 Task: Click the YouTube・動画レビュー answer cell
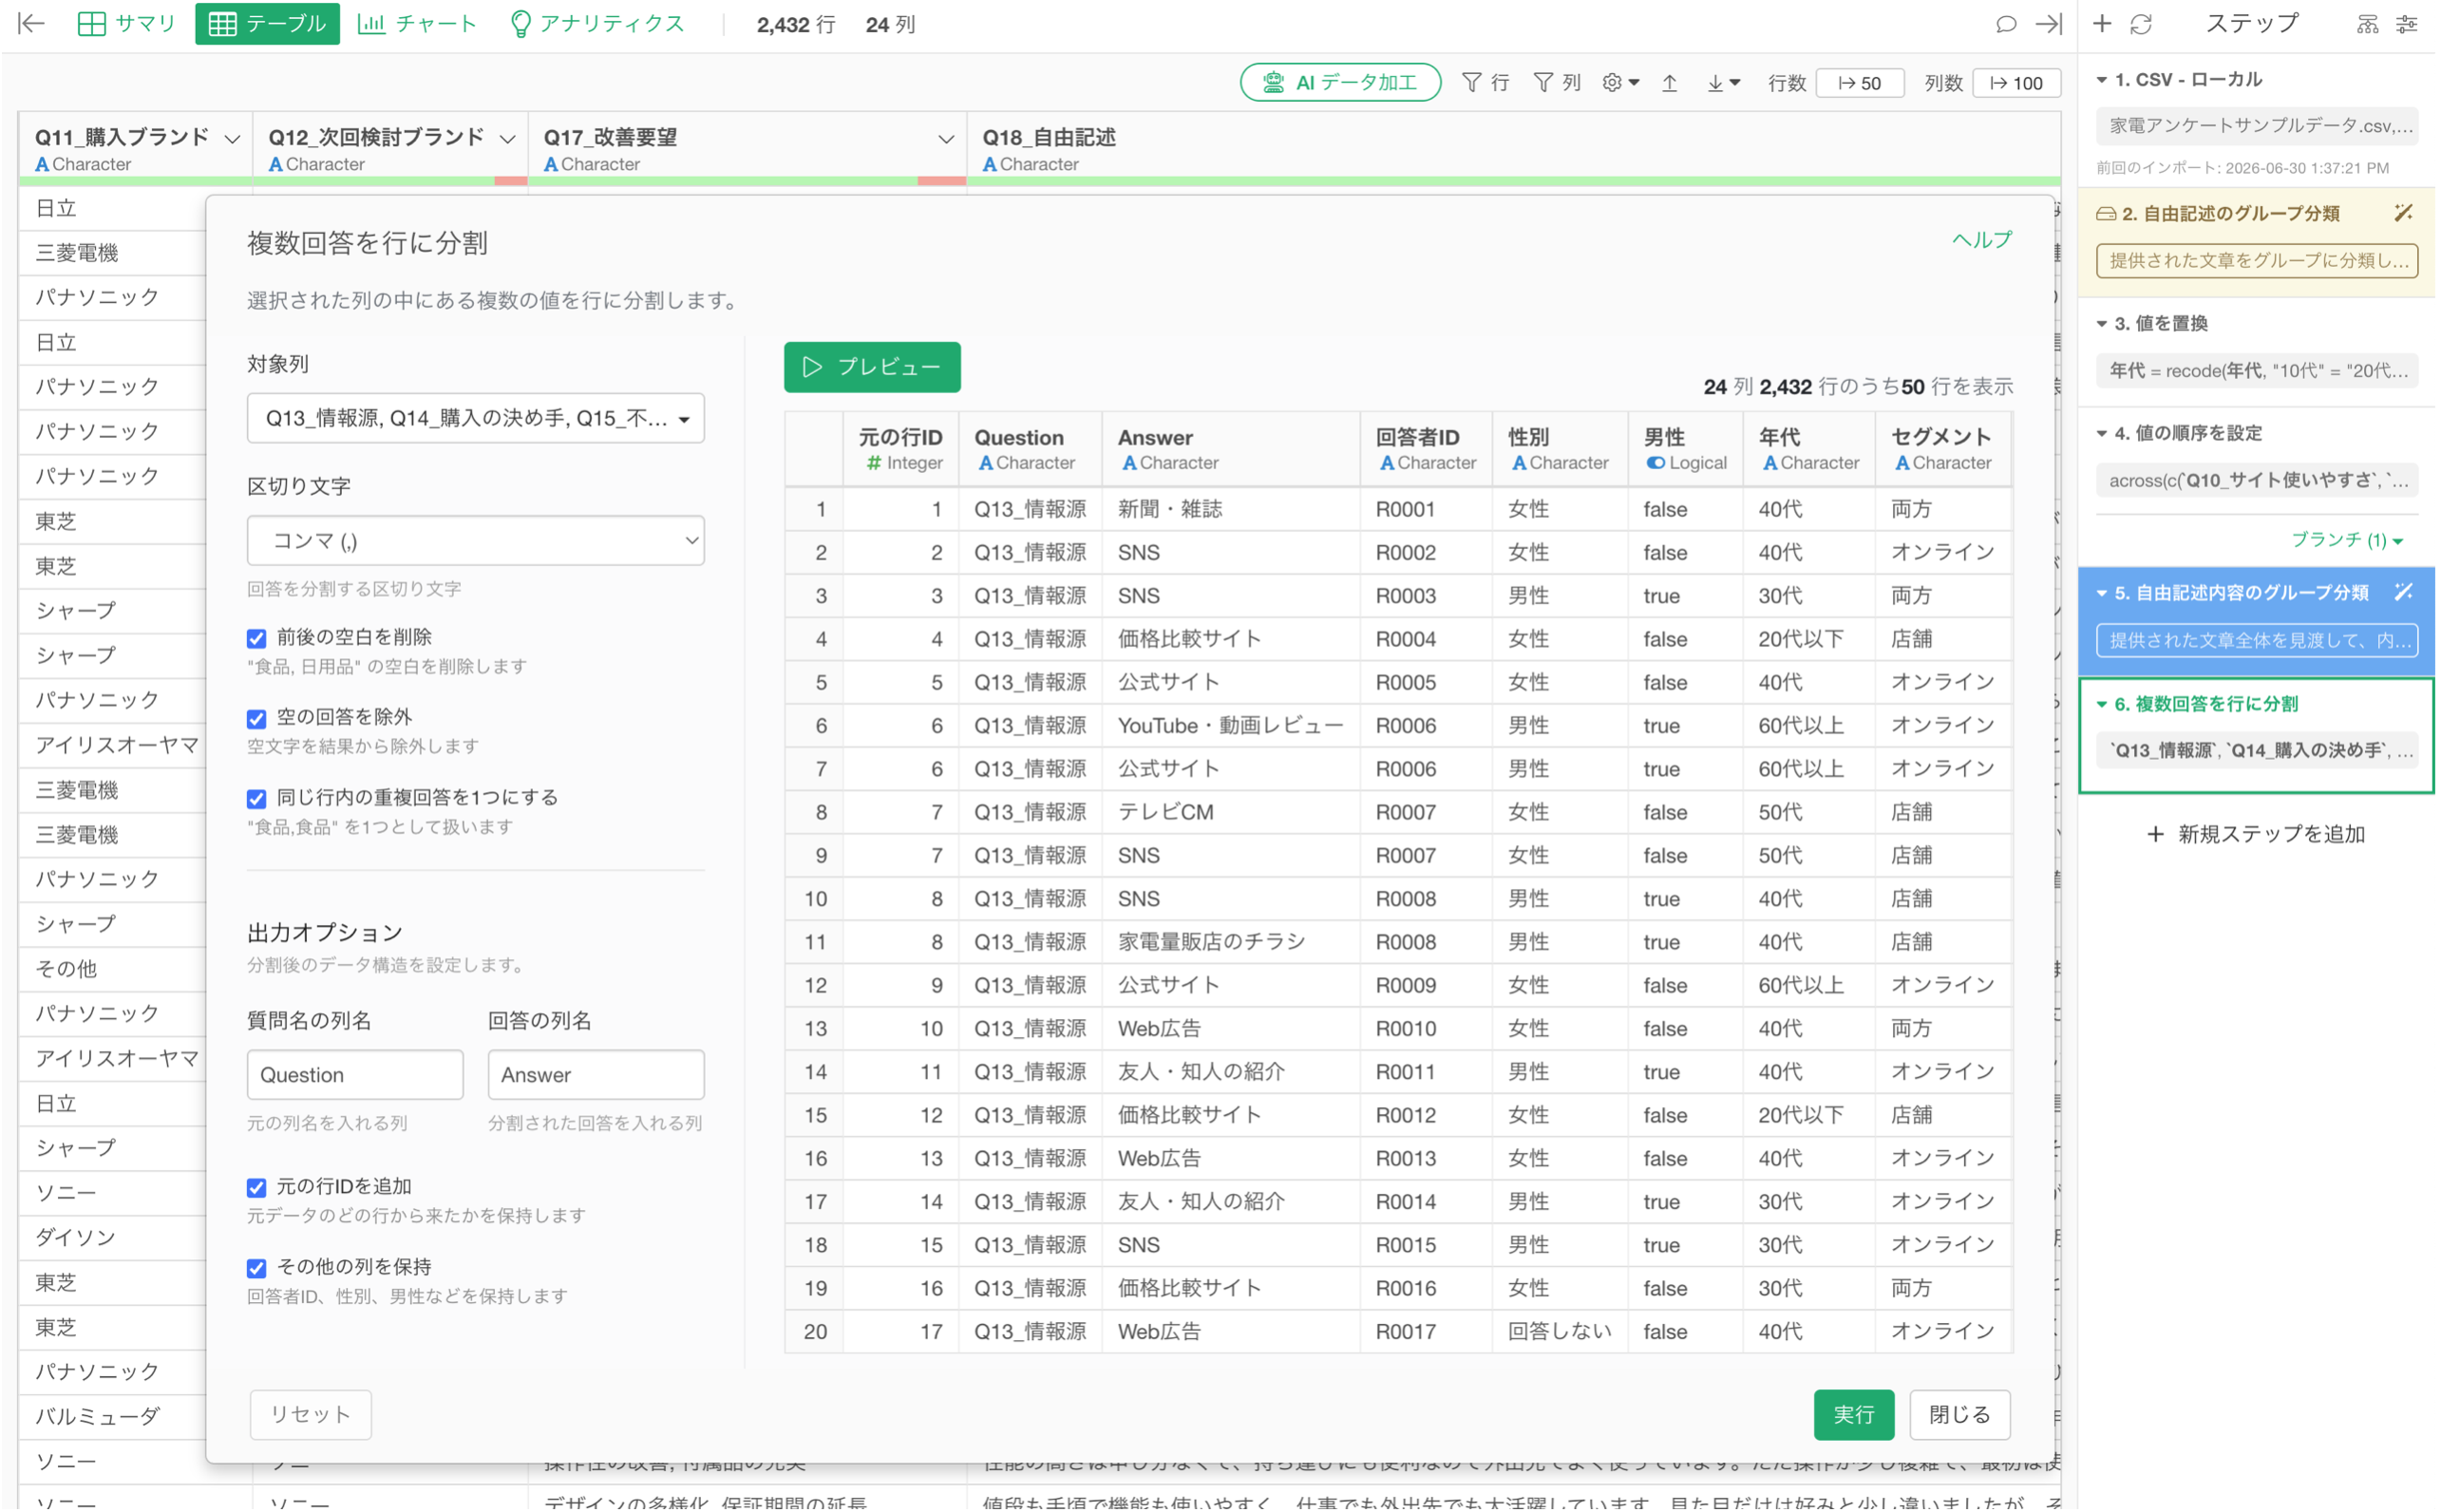1230,726
